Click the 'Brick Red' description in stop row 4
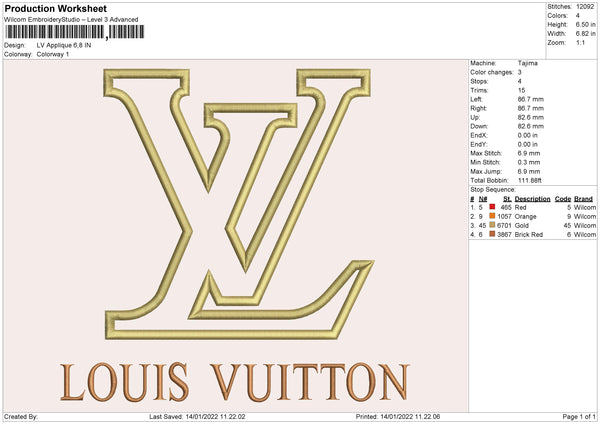Viewport: 600px width, 424px height. [x=528, y=234]
